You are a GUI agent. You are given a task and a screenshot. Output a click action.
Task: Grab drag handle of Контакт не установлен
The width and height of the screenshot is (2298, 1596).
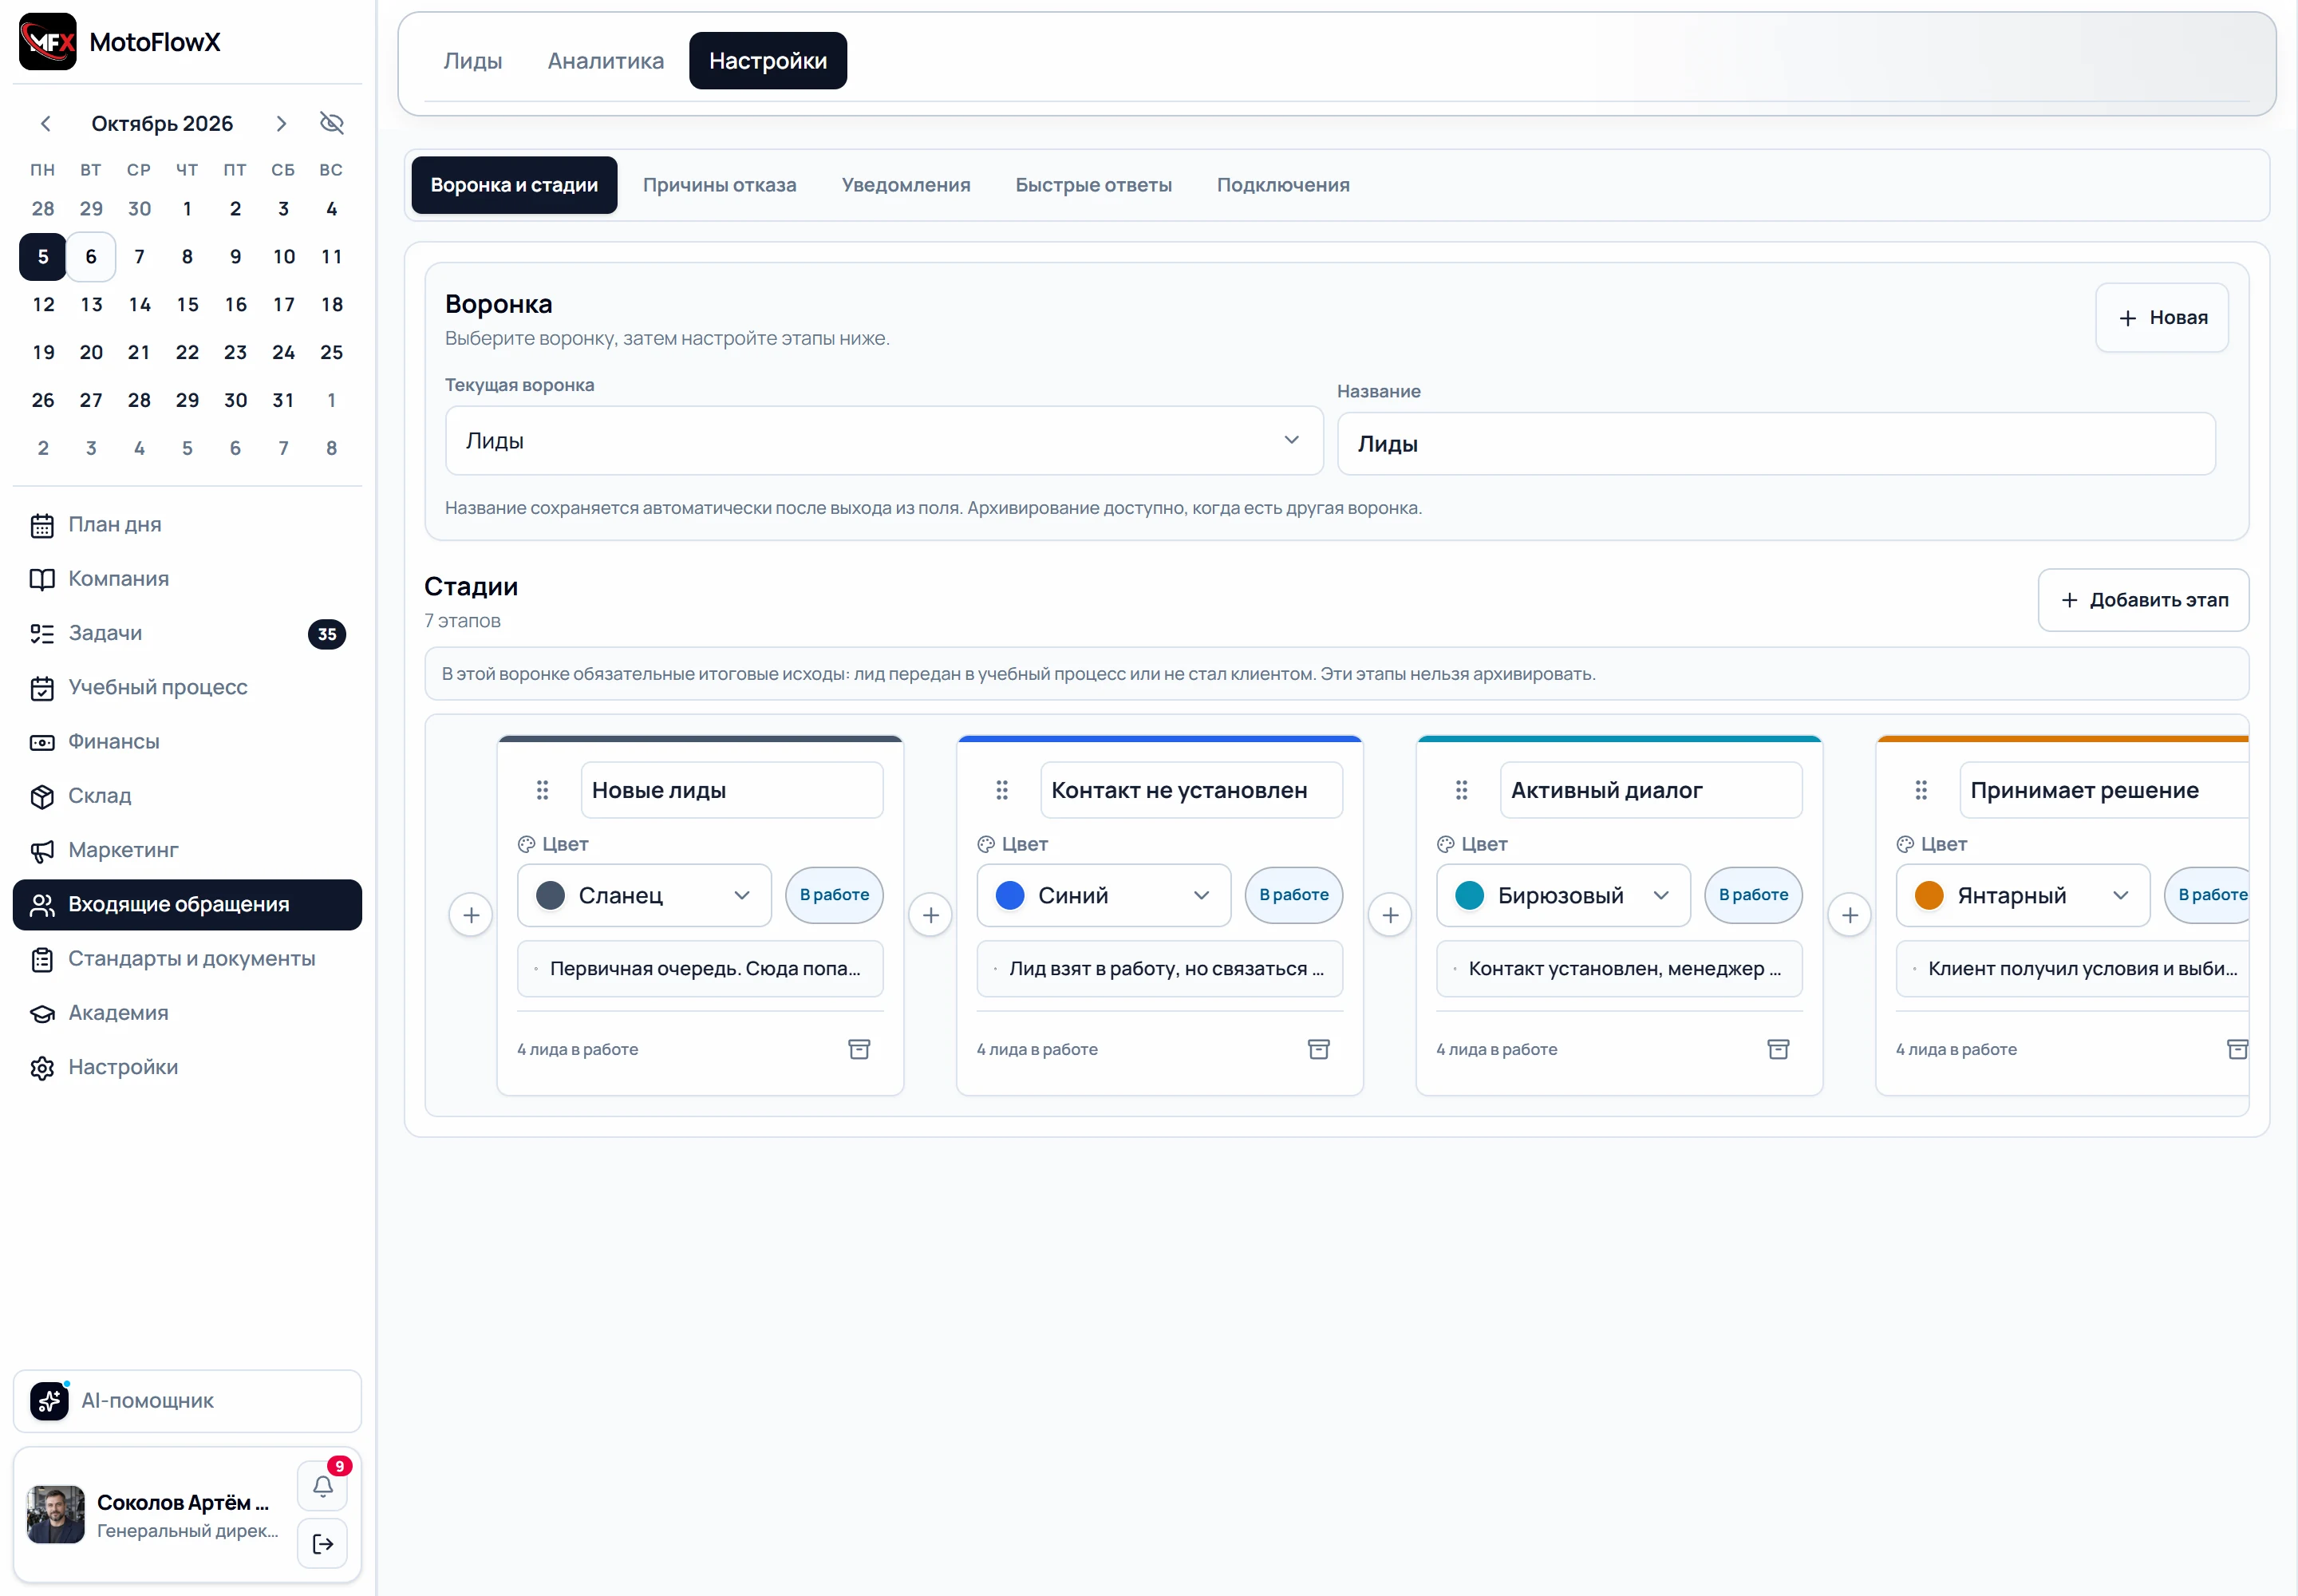click(1001, 790)
